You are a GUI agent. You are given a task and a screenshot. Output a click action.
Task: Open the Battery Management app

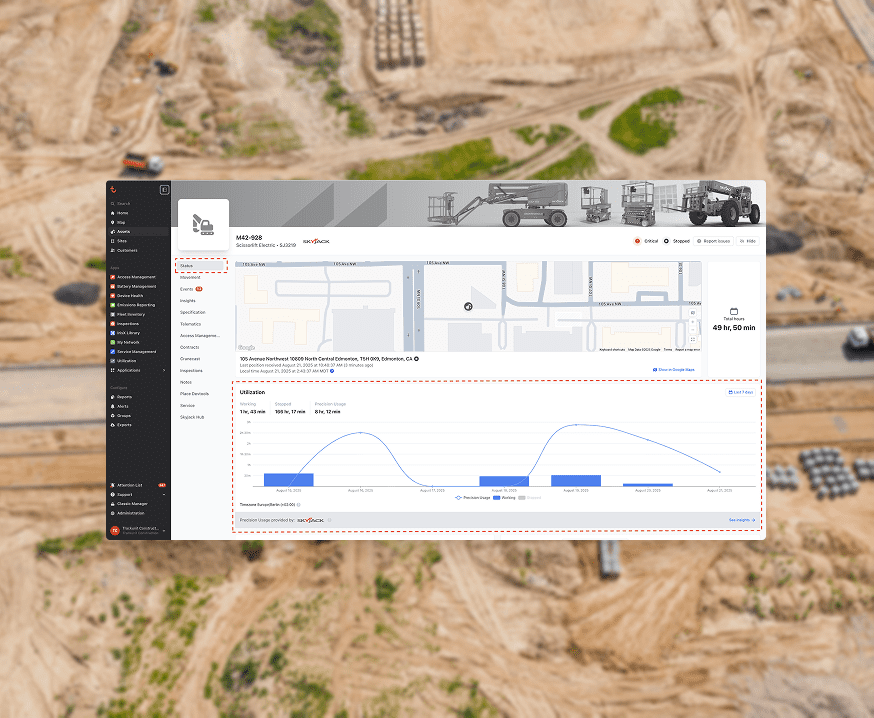point(133,287)
